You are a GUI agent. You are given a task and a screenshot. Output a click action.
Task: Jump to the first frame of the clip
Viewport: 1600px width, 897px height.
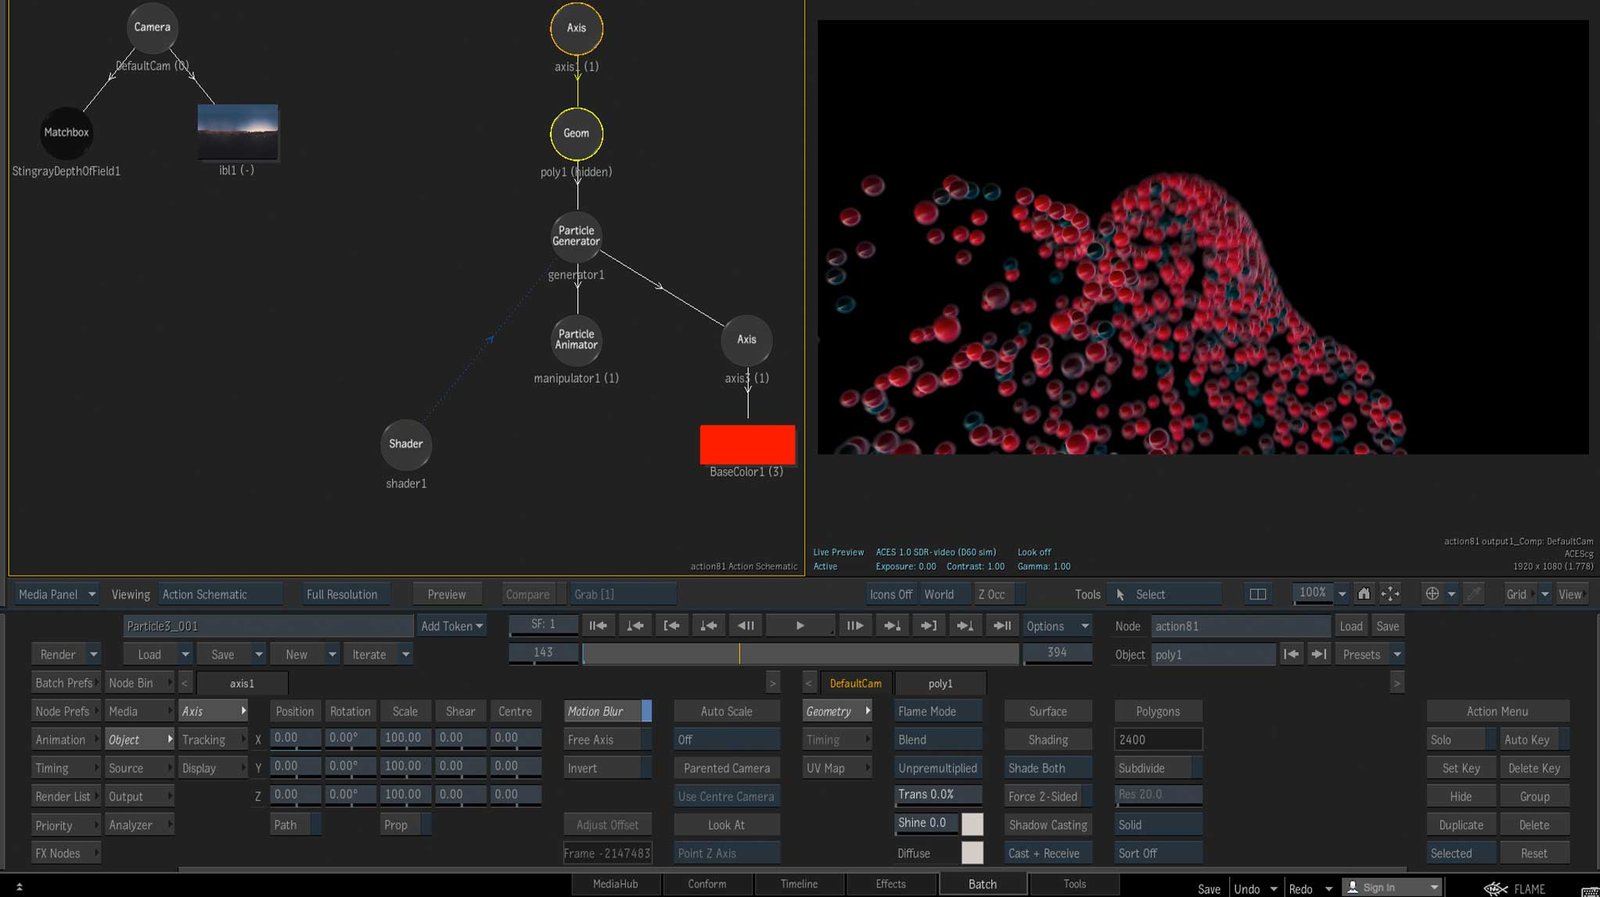598,626
